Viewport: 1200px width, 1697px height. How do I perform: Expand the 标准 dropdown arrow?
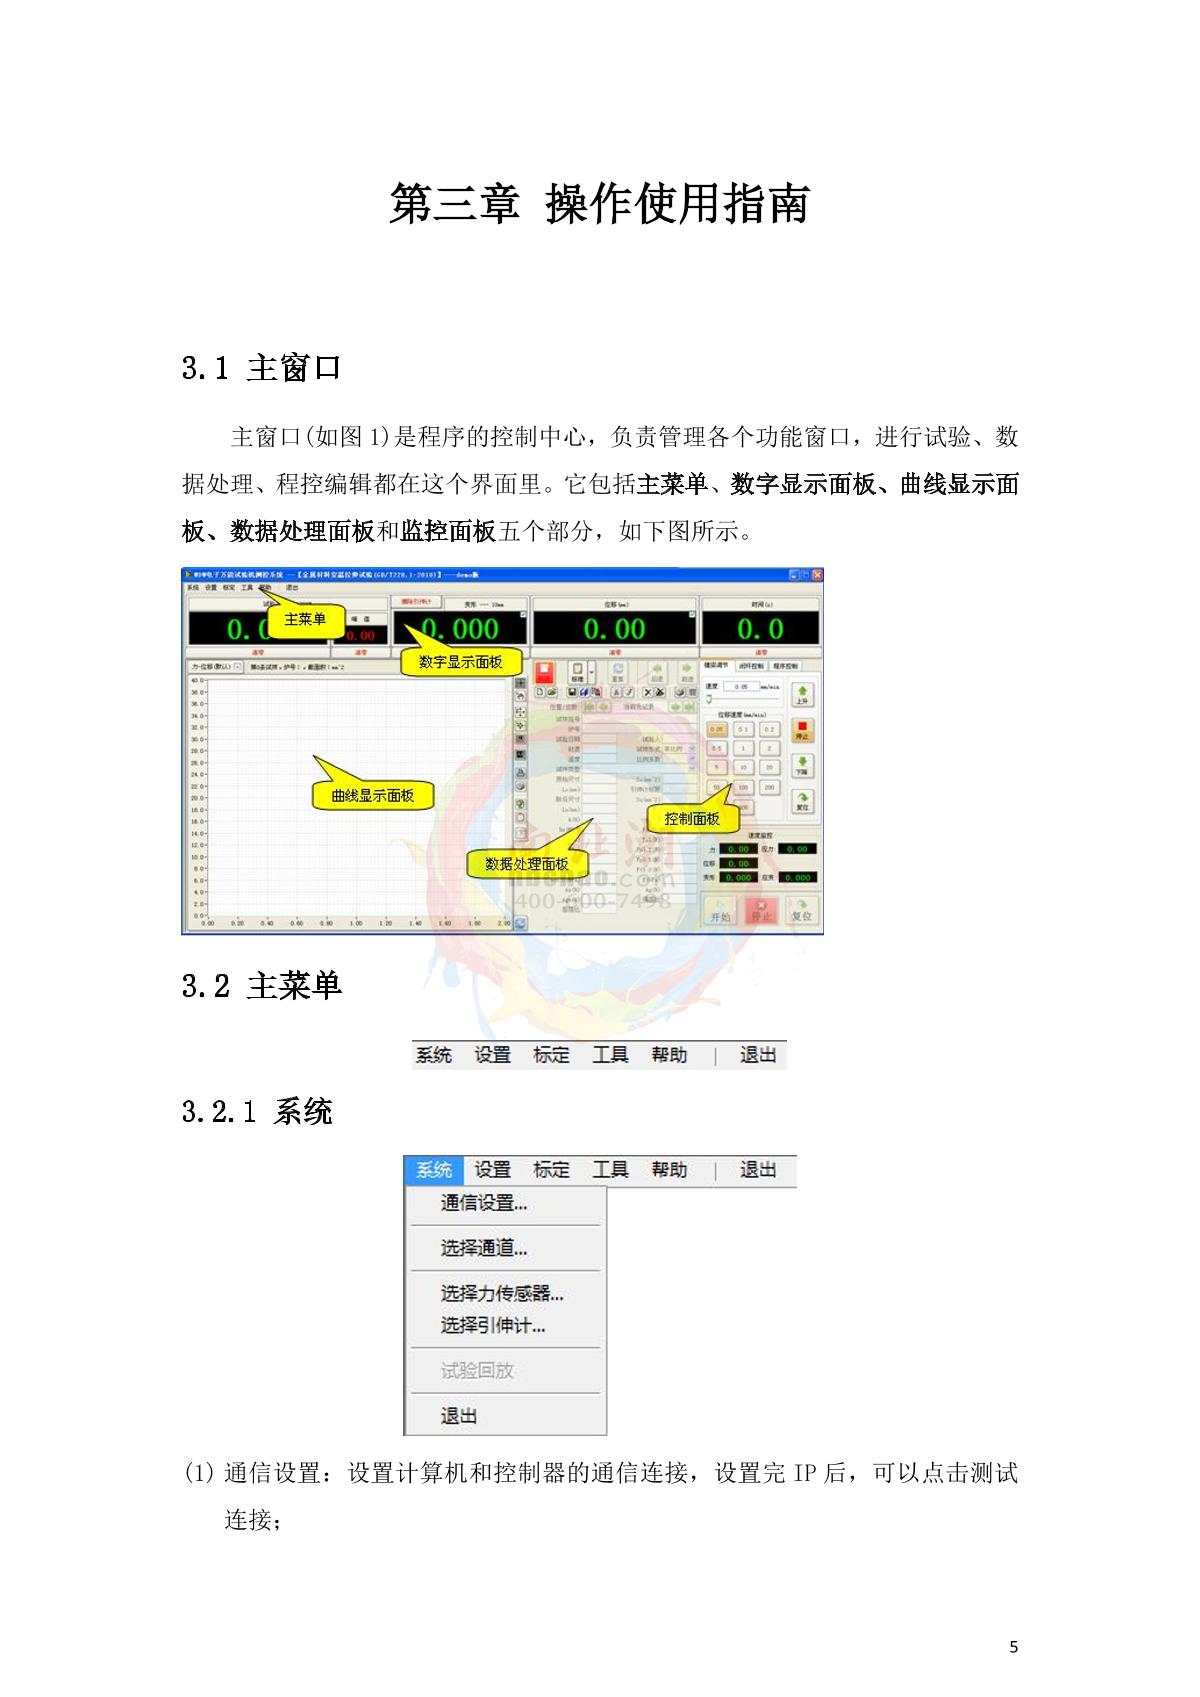coord(592,671)
